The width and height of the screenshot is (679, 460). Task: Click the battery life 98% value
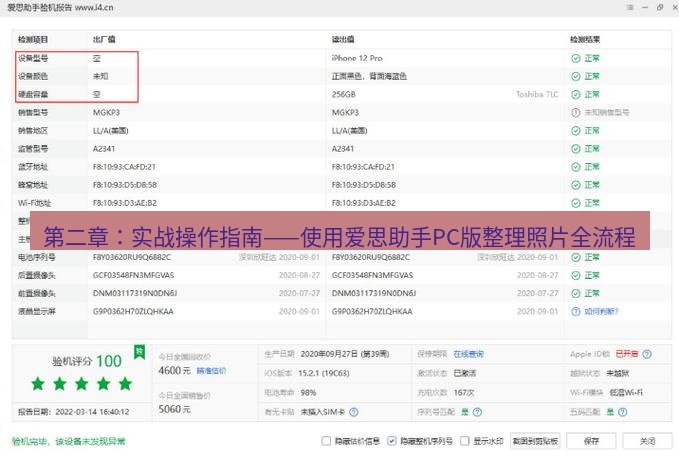coord(308,393)
